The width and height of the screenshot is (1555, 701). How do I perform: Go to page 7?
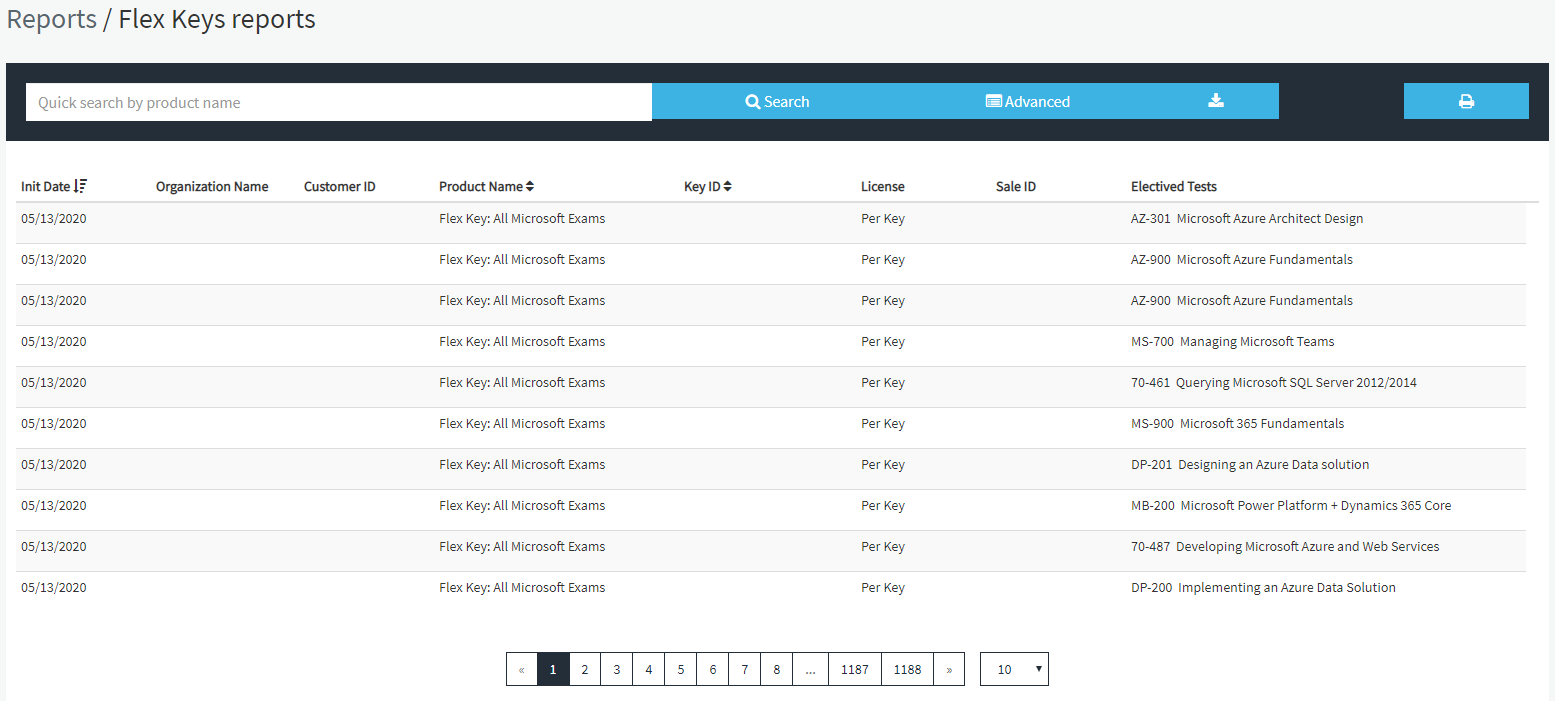[745, 669]
